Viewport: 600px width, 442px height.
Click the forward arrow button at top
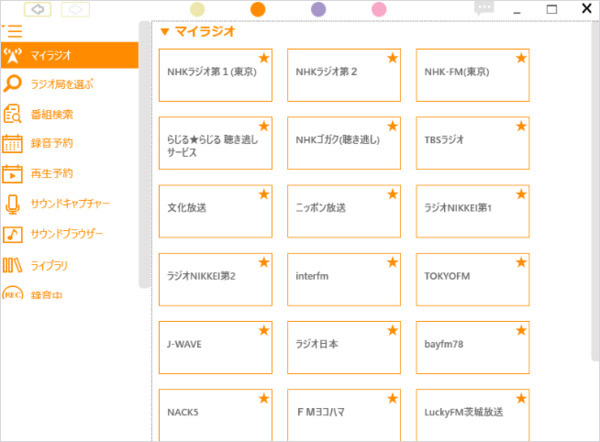[x=75, y=9]
